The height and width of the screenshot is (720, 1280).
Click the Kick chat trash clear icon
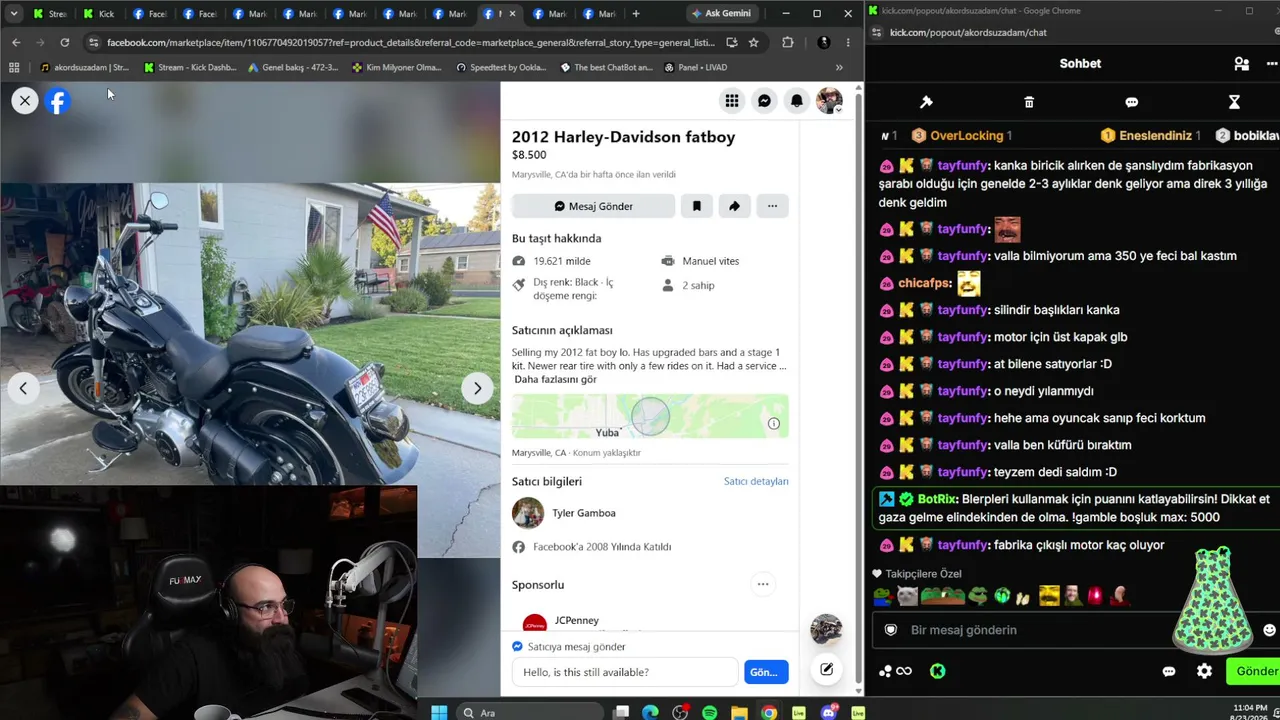(1029, 102)
